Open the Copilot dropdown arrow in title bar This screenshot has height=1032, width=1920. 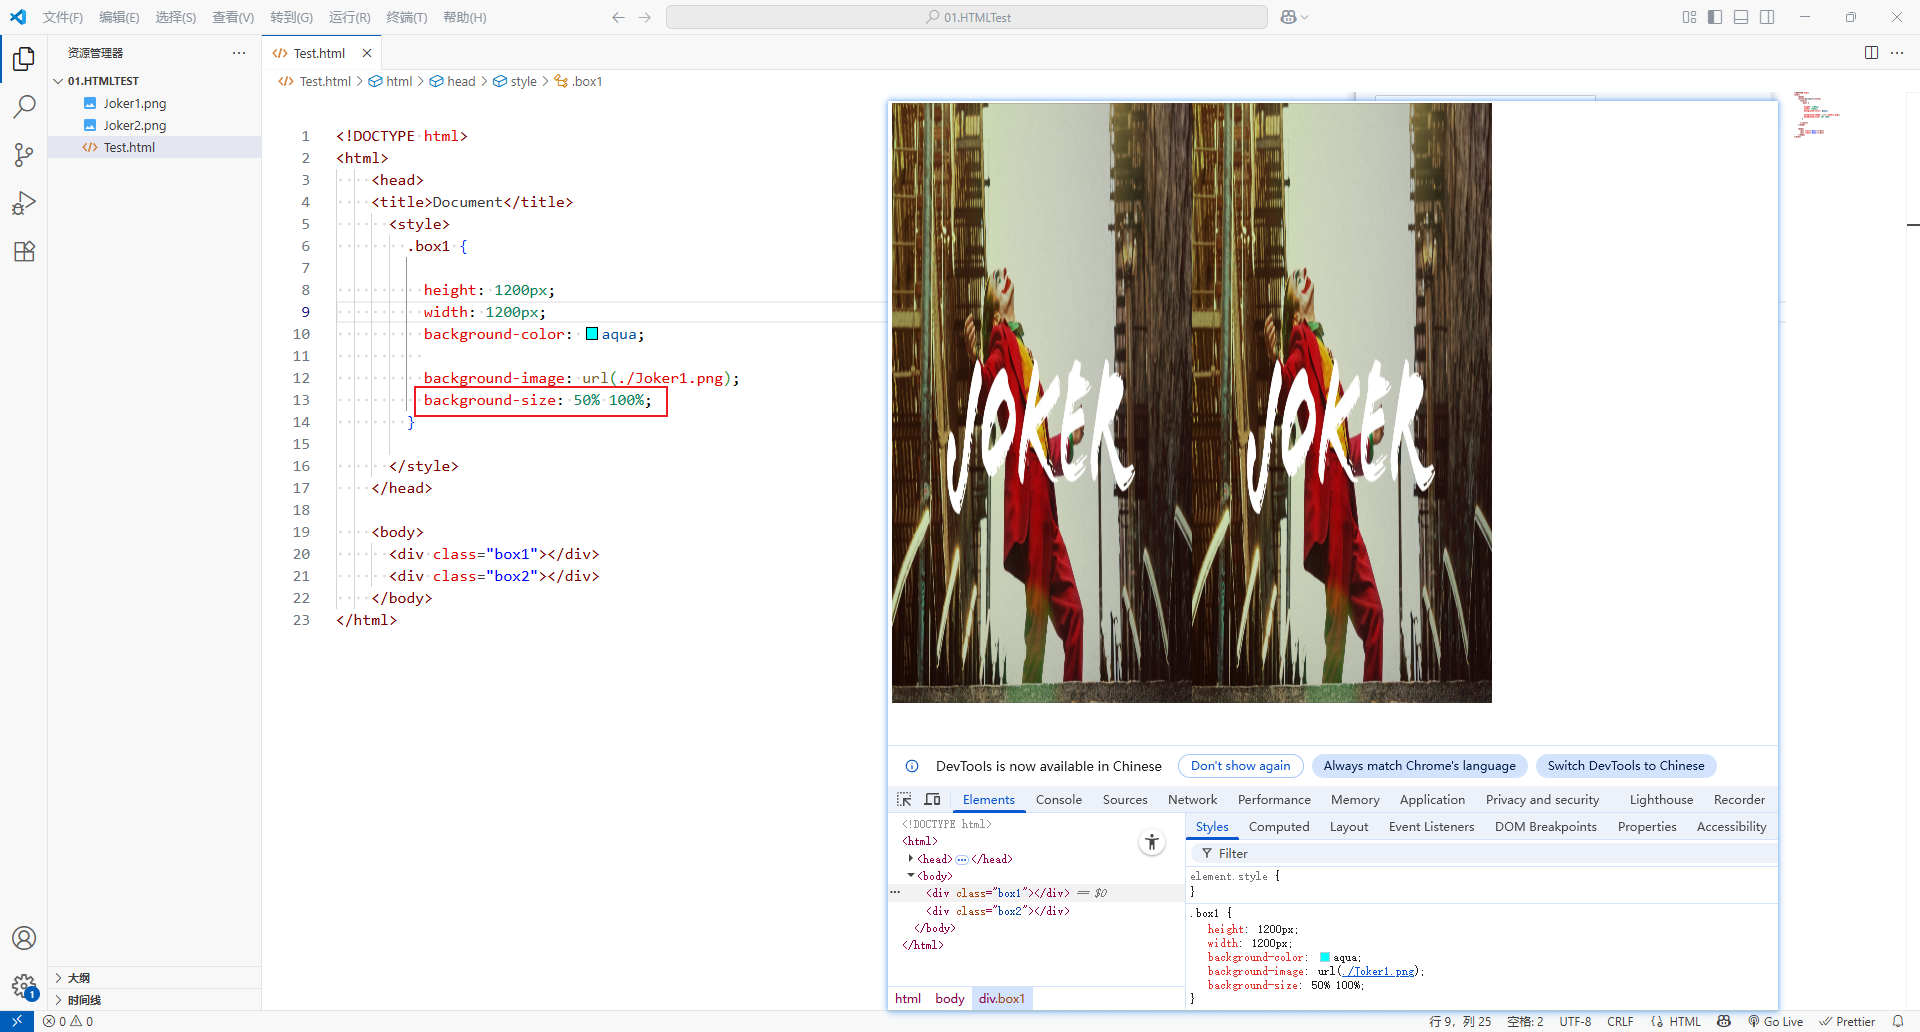(x=1305, y=17)
